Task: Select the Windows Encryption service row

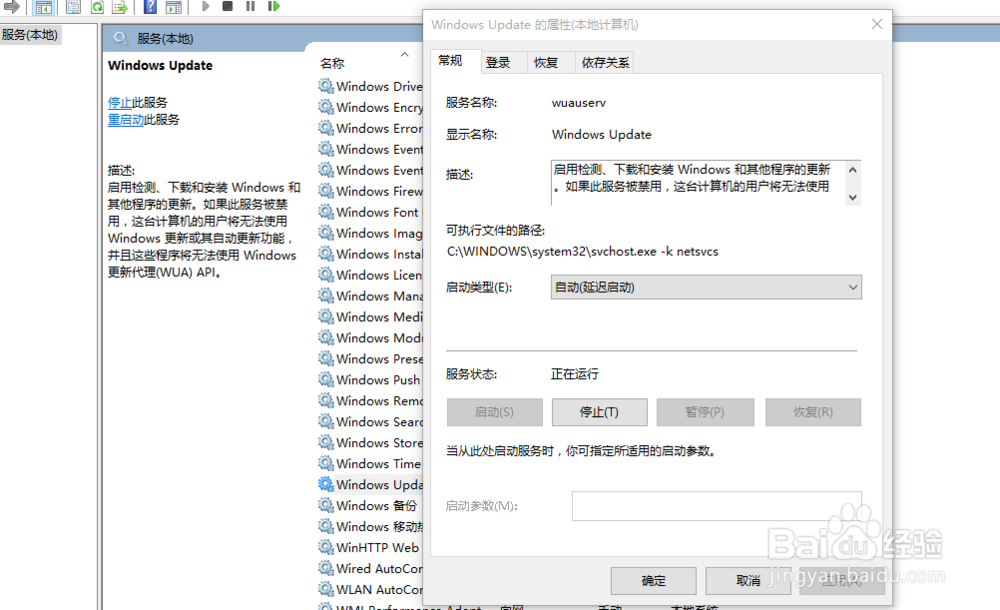Action: tap(371, 107)
